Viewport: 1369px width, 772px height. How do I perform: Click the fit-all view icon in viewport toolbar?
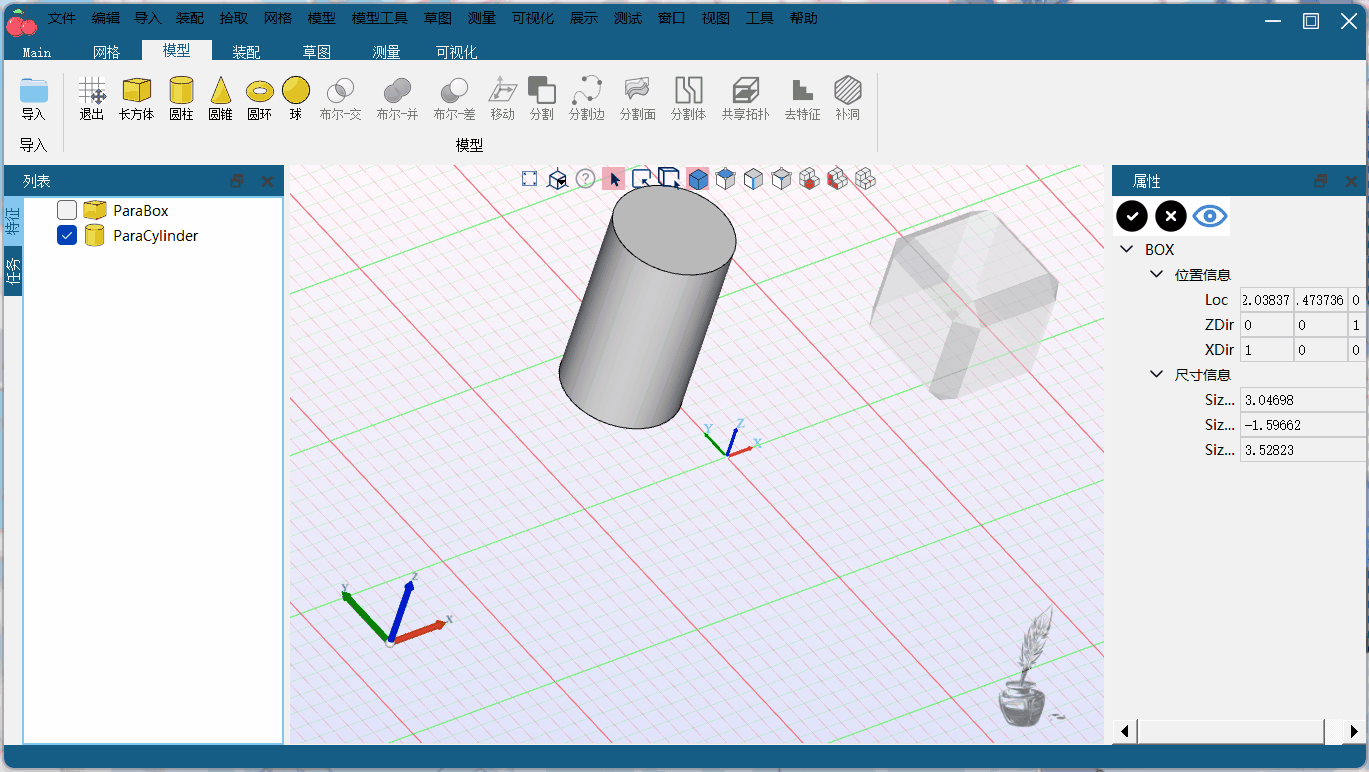pyautogui.click(x=530, y=179)
